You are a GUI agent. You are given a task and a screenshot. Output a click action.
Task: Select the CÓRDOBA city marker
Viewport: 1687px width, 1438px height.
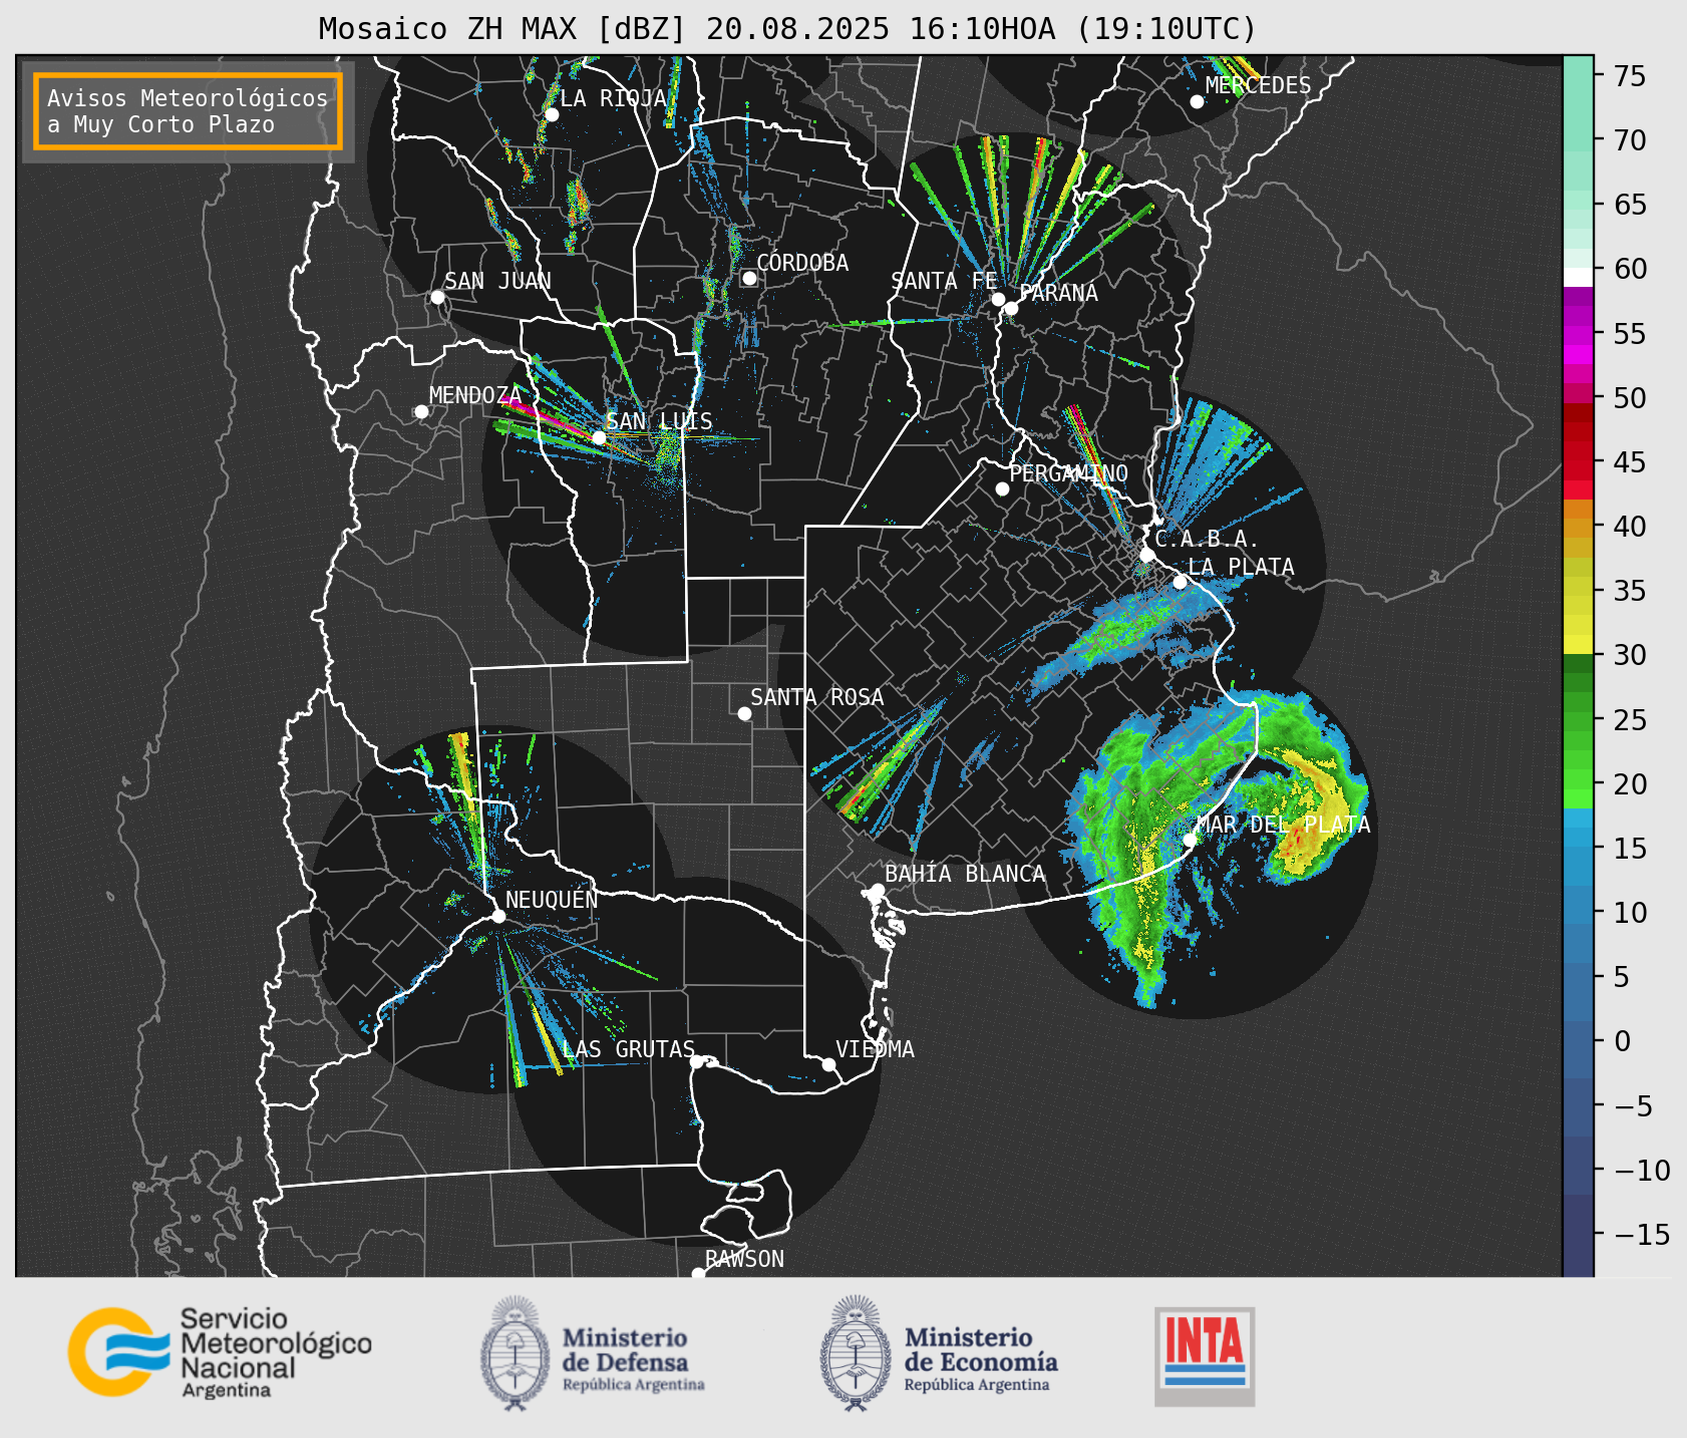tap(749, 278)
